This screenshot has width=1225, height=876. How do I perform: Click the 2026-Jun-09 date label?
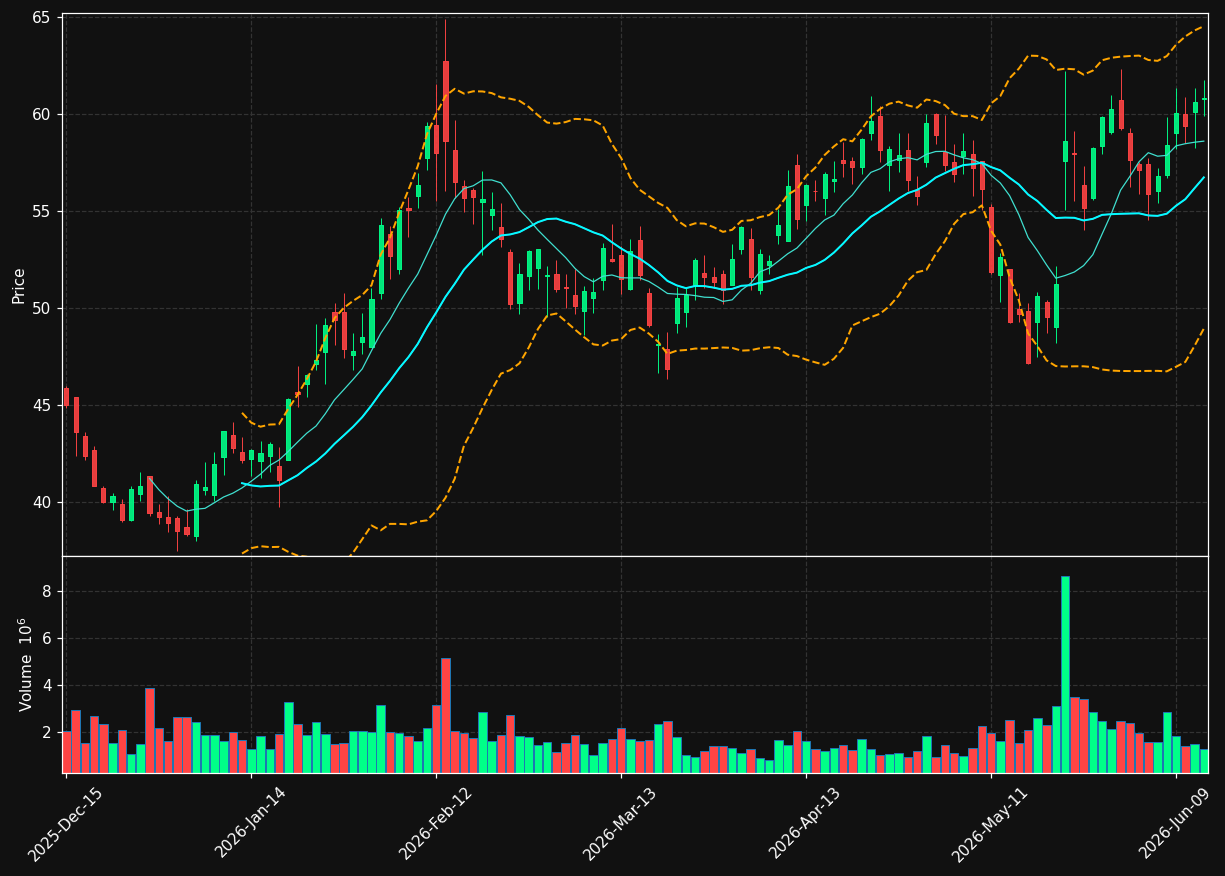coord(1176,823)
